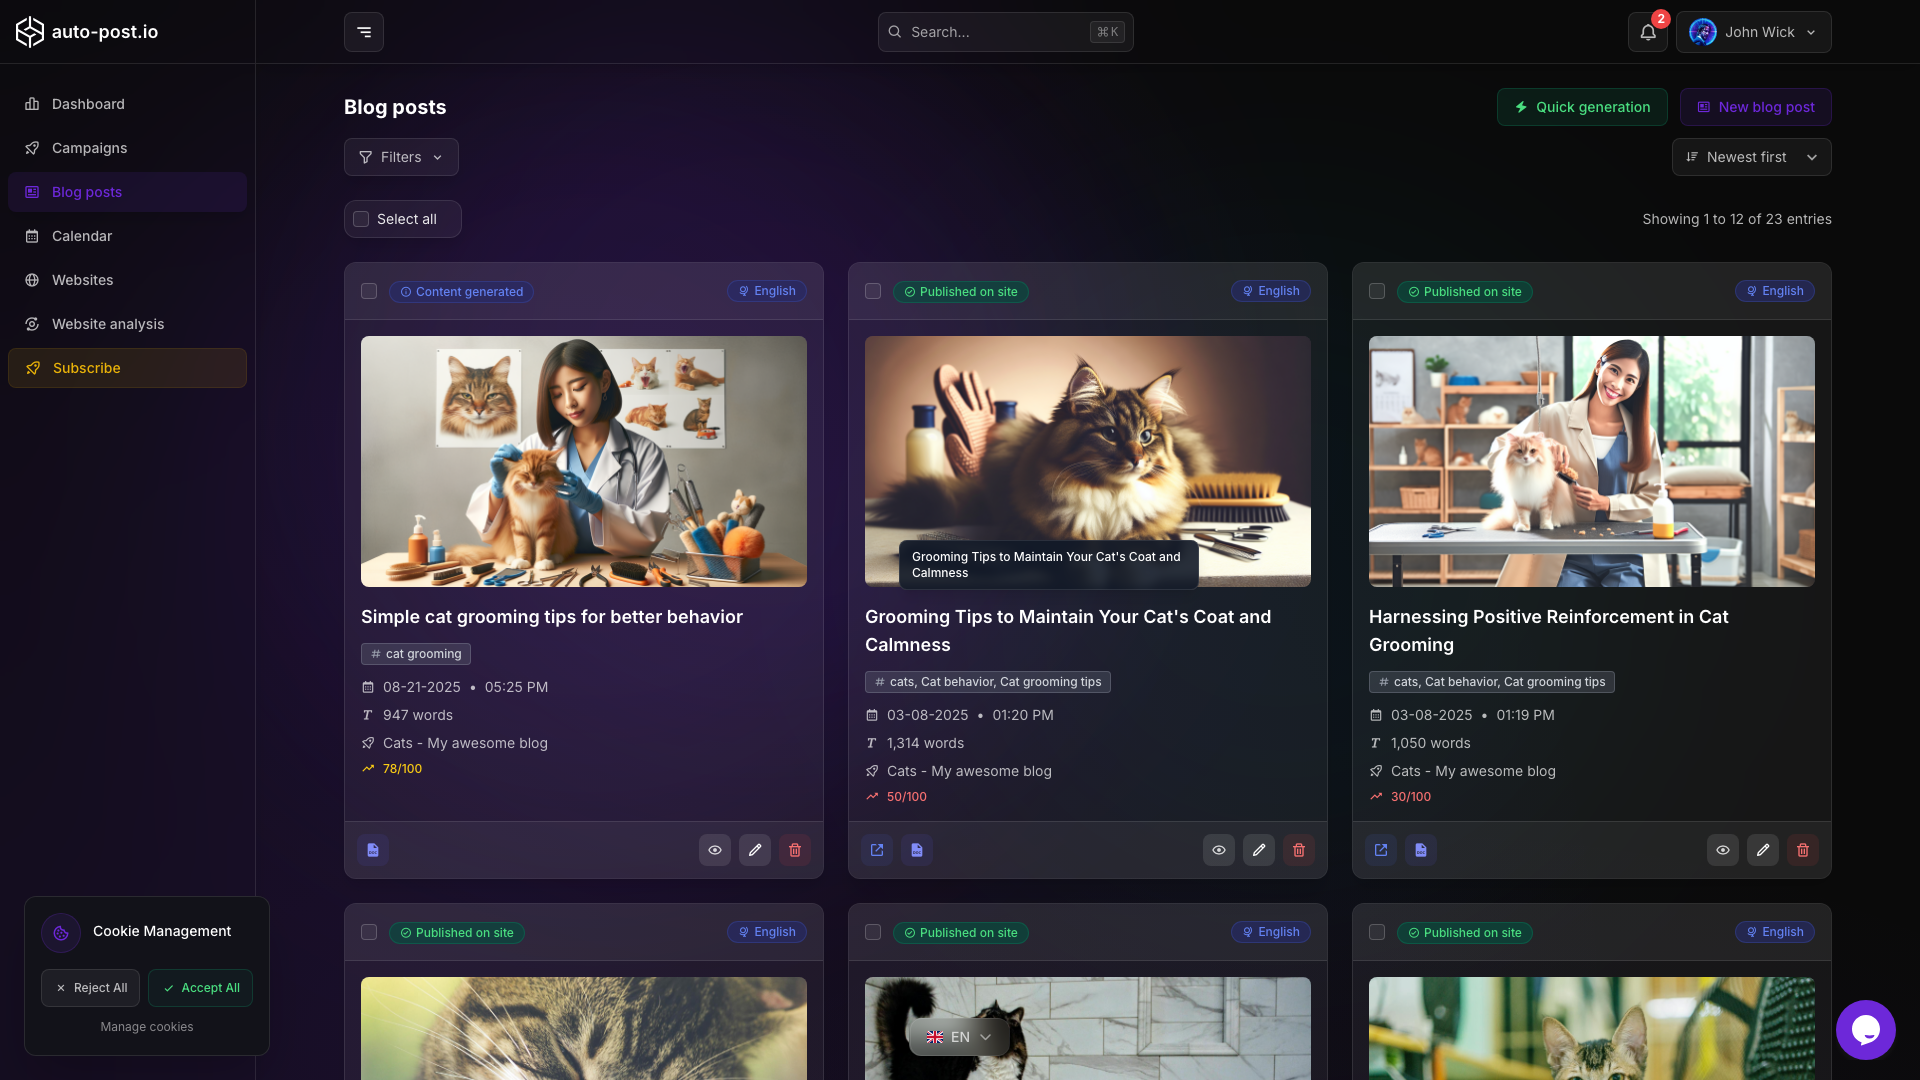Viewport: 1920px width, 1080px height.
Task: Expand the John Wick account dropdown
Action: point(1754,32)
